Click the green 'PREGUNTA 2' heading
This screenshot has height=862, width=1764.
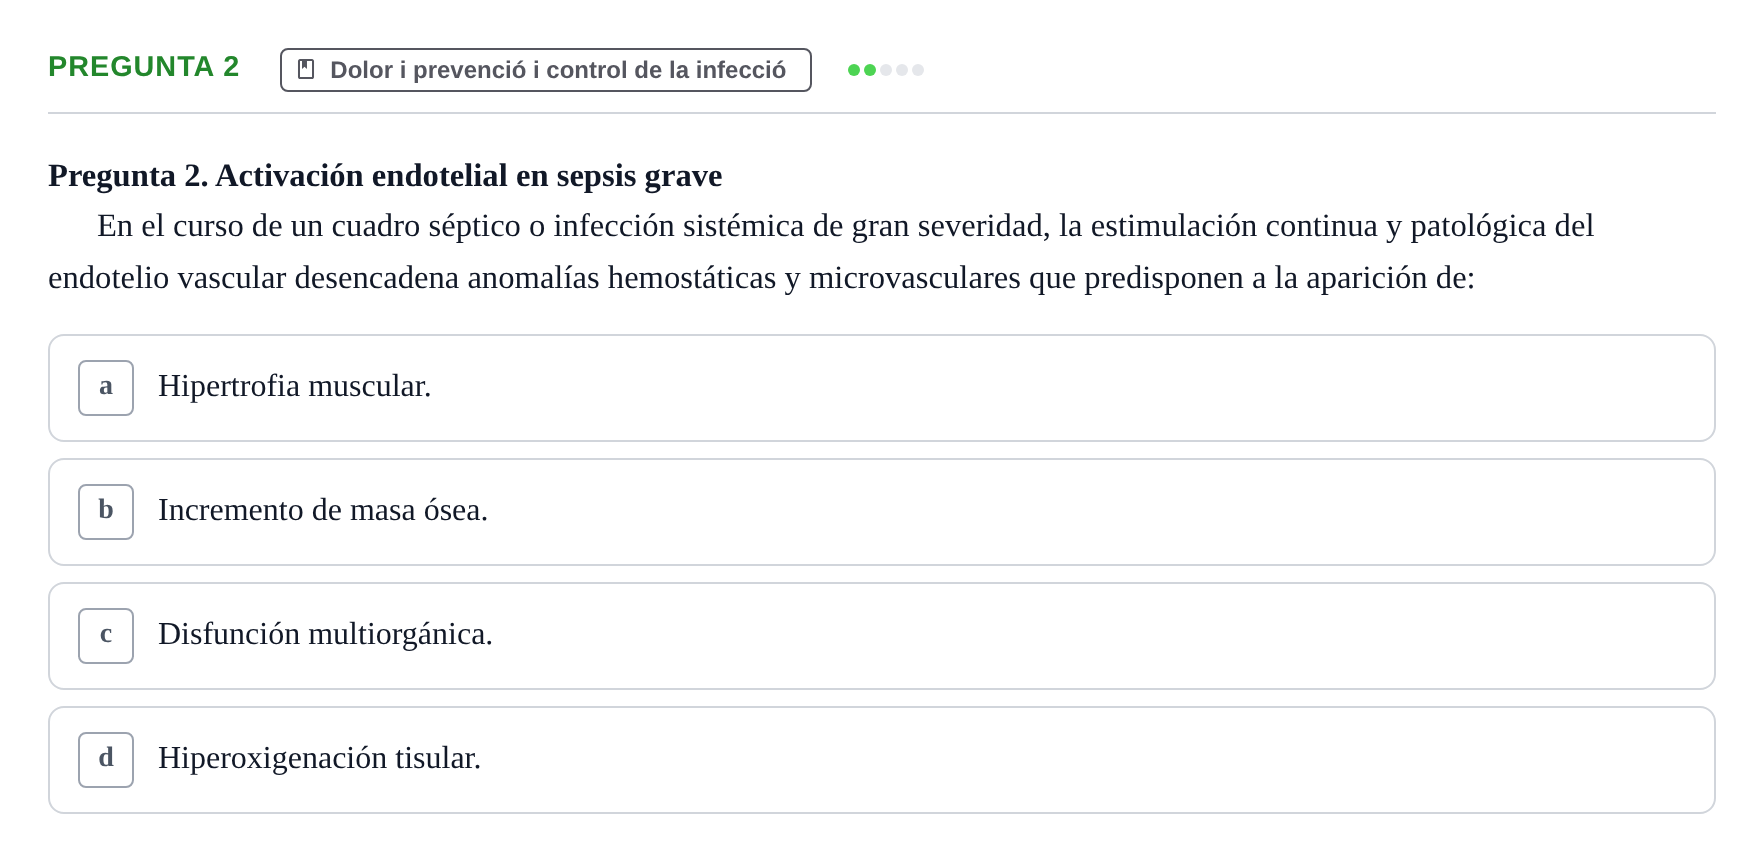click(144, 66)
